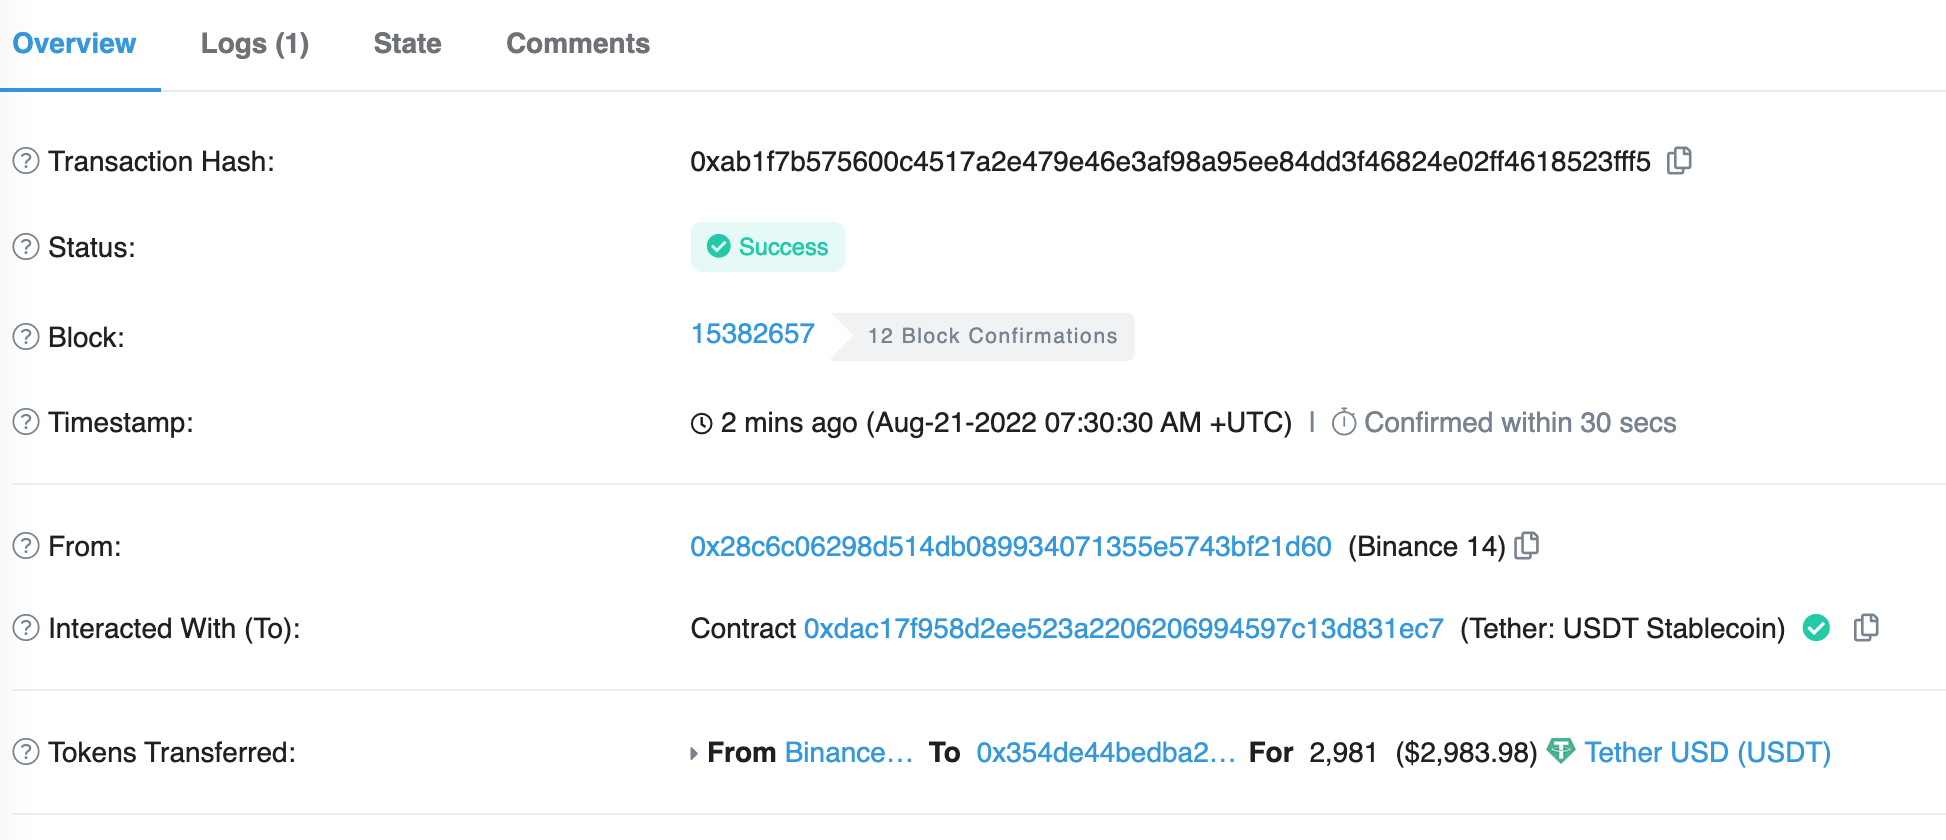This screenshot has width=1946, height=840.
Task: Switch to the Logs (1) tab
Action: [x=254, y=44]
